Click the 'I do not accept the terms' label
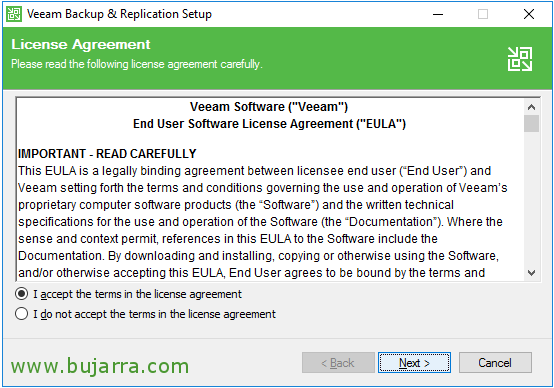This screenshot has width=554, height=388. click(154, 314)
